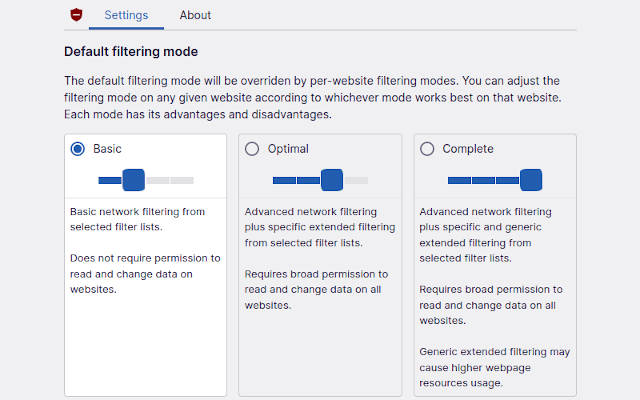Click the Optimal label text
The width and height of the screenshot is (640, 400).
pos(288,149)
